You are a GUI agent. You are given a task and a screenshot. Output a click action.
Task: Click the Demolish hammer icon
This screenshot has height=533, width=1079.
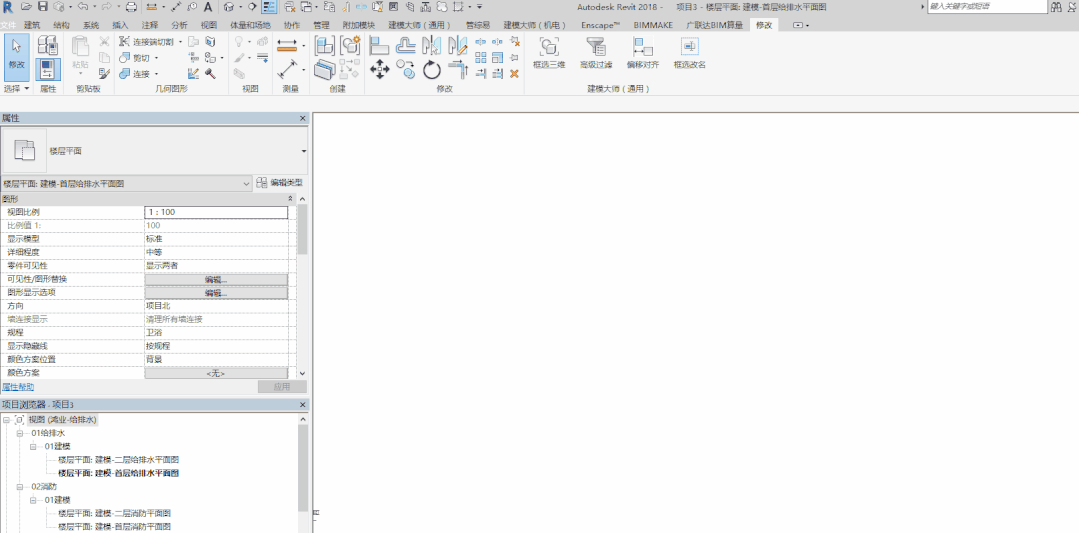coord(211,73)
